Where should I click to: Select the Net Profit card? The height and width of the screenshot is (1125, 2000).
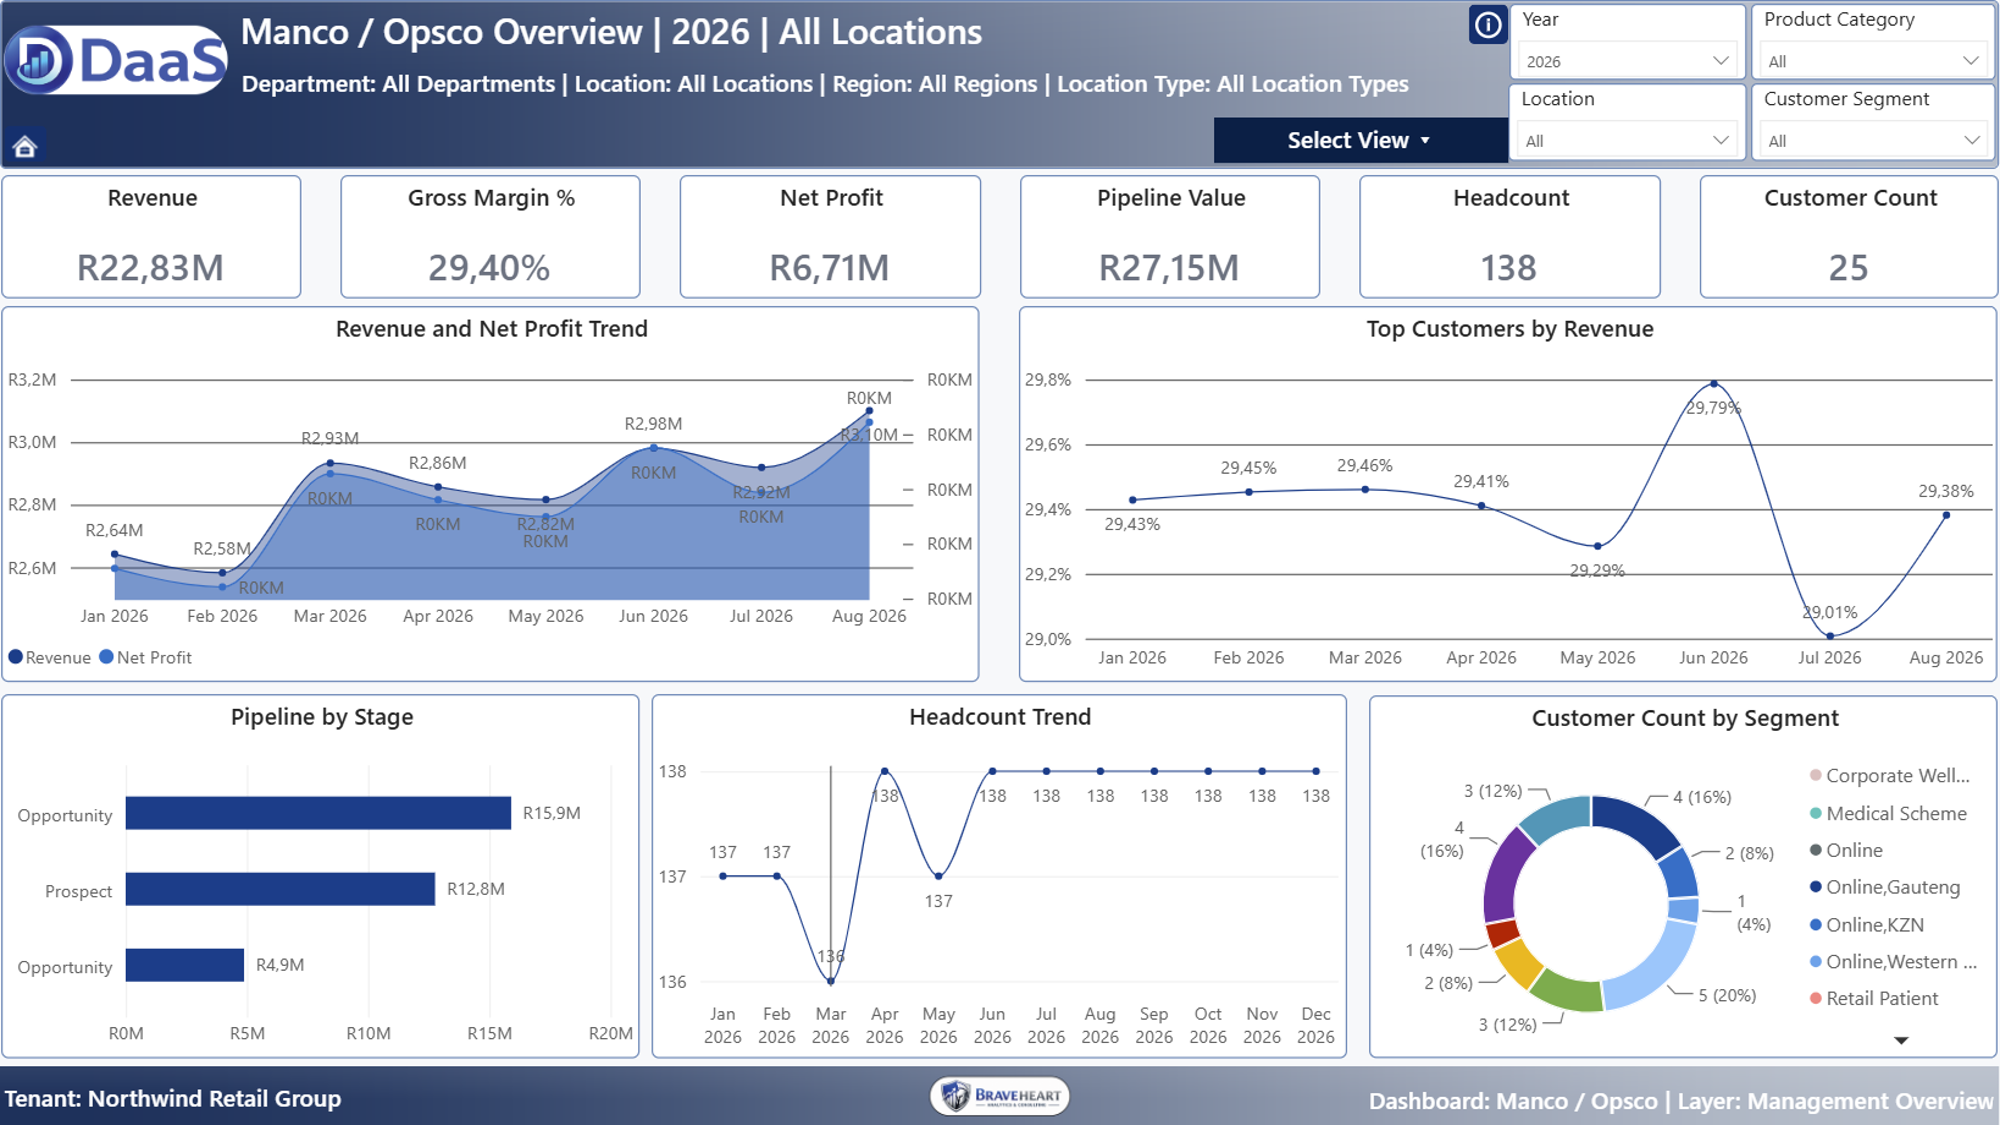pos(830,237)
